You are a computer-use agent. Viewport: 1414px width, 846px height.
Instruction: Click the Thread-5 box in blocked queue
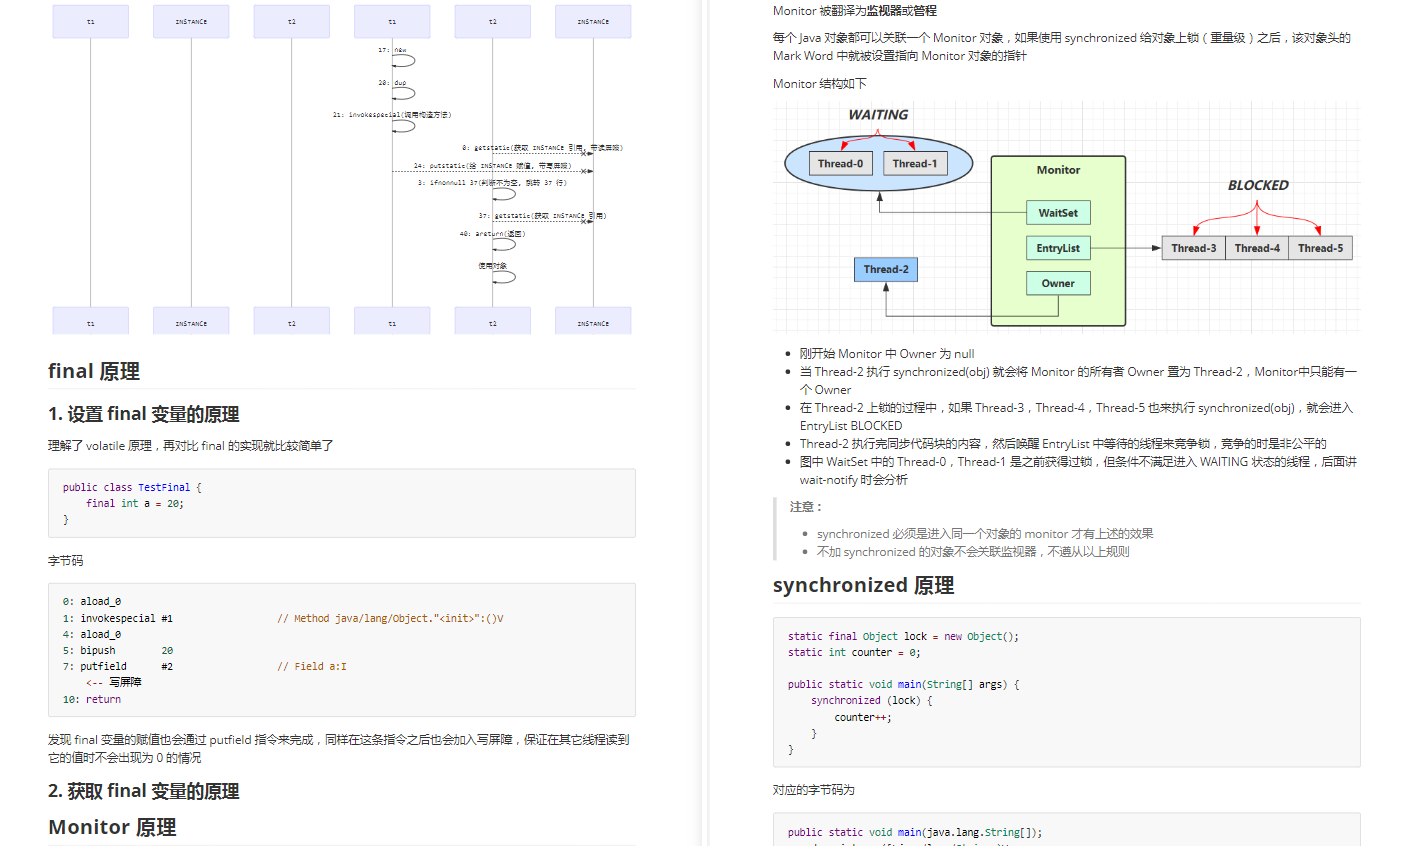tap(1320, 248)
